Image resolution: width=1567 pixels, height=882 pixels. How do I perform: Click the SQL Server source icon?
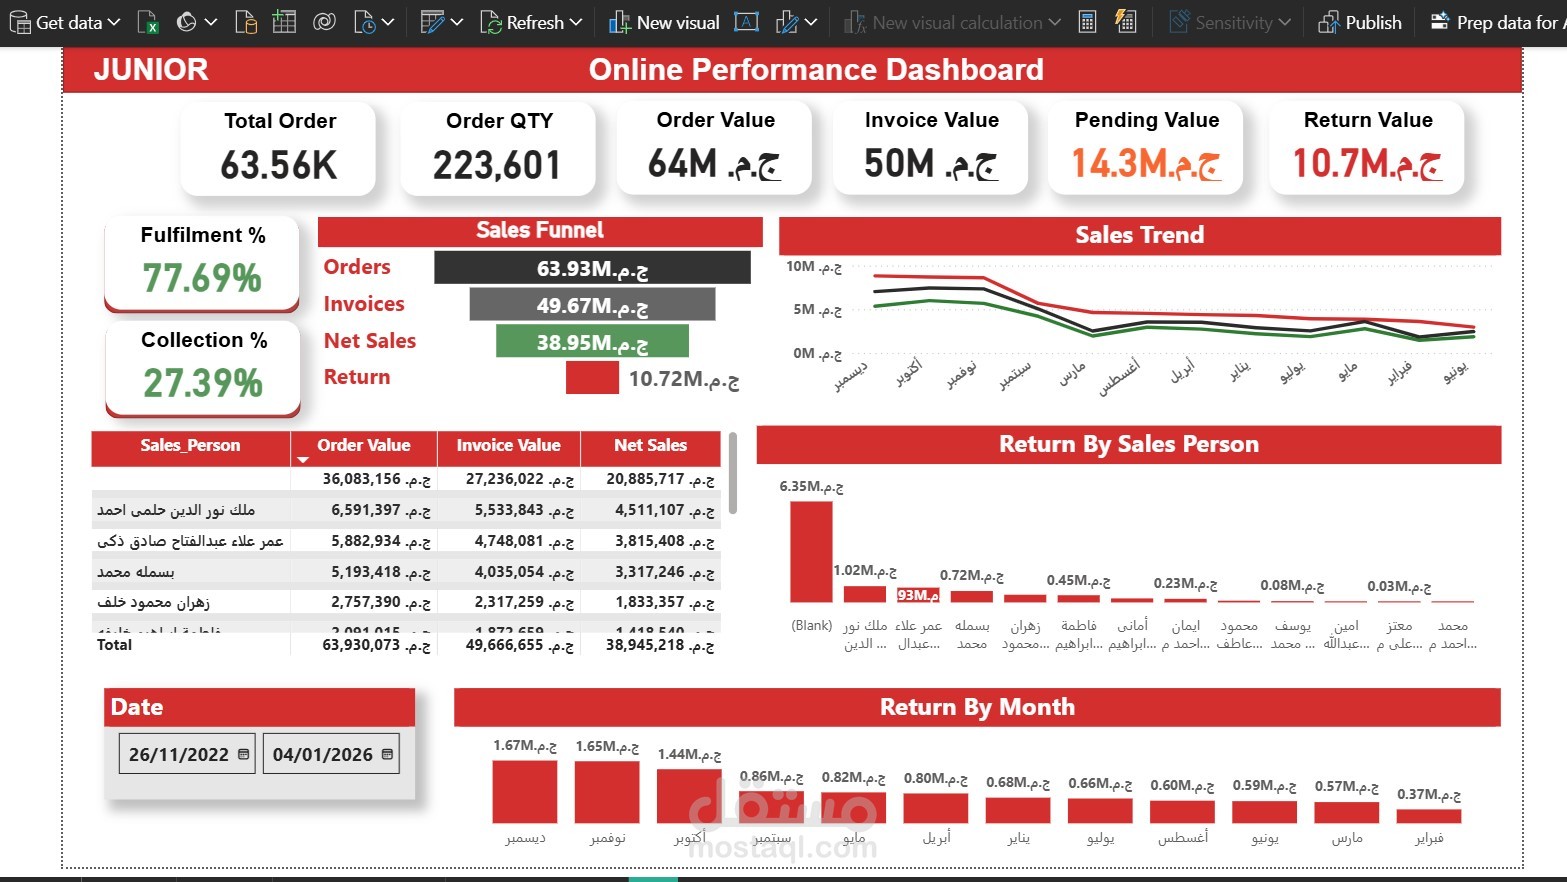click(246, 22)
